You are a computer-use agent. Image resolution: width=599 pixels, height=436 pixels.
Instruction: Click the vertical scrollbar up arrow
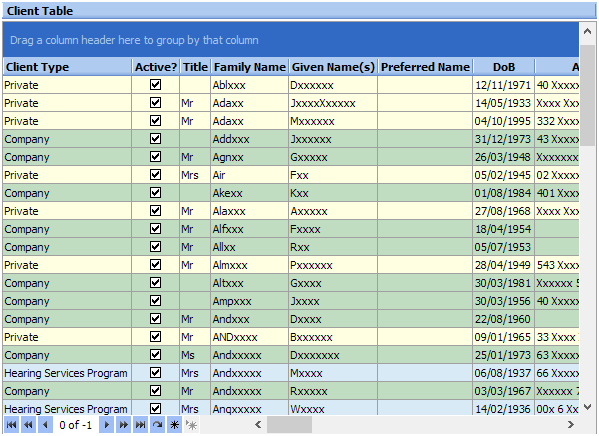pos(588,32)
